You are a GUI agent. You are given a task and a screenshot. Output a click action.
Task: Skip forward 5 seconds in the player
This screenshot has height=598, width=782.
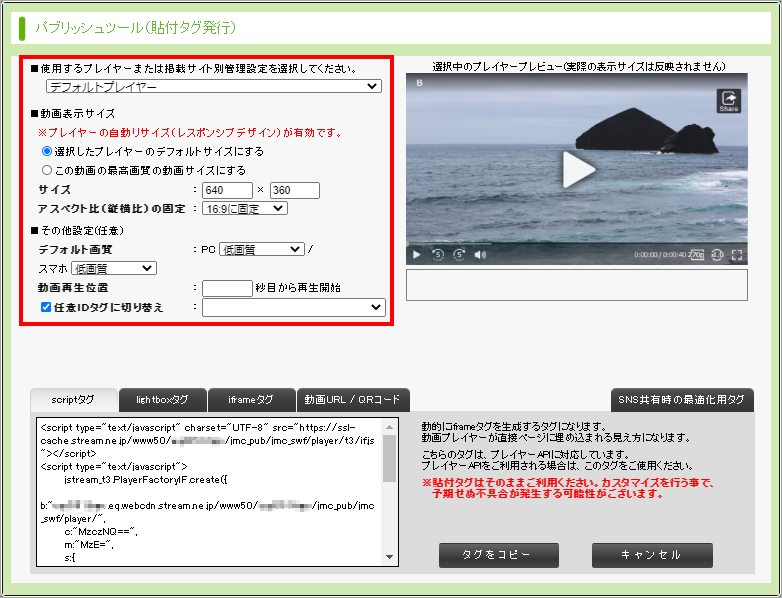(459, 255)
